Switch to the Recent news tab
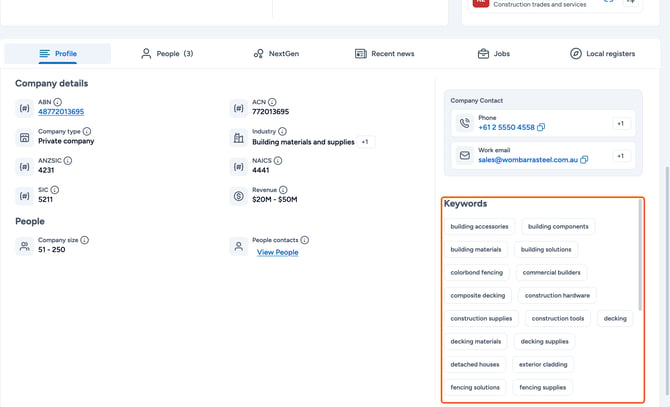 (x=385, y=53)
